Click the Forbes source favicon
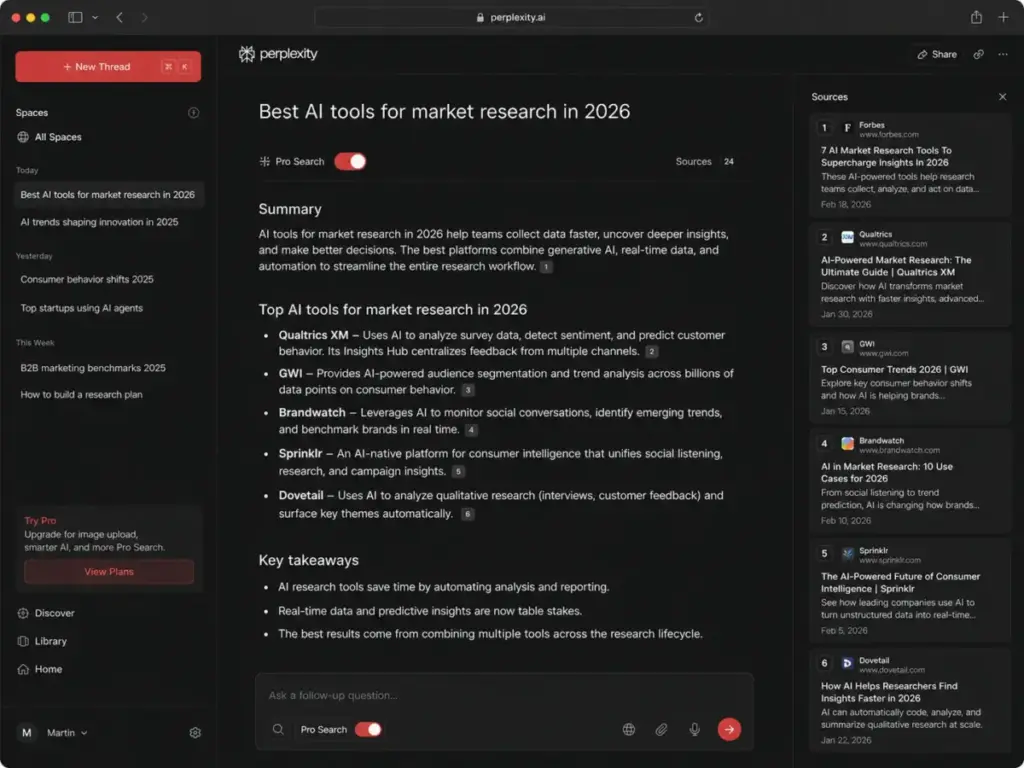Viewport: 1024px width, 768px height. tap(847, 128)
